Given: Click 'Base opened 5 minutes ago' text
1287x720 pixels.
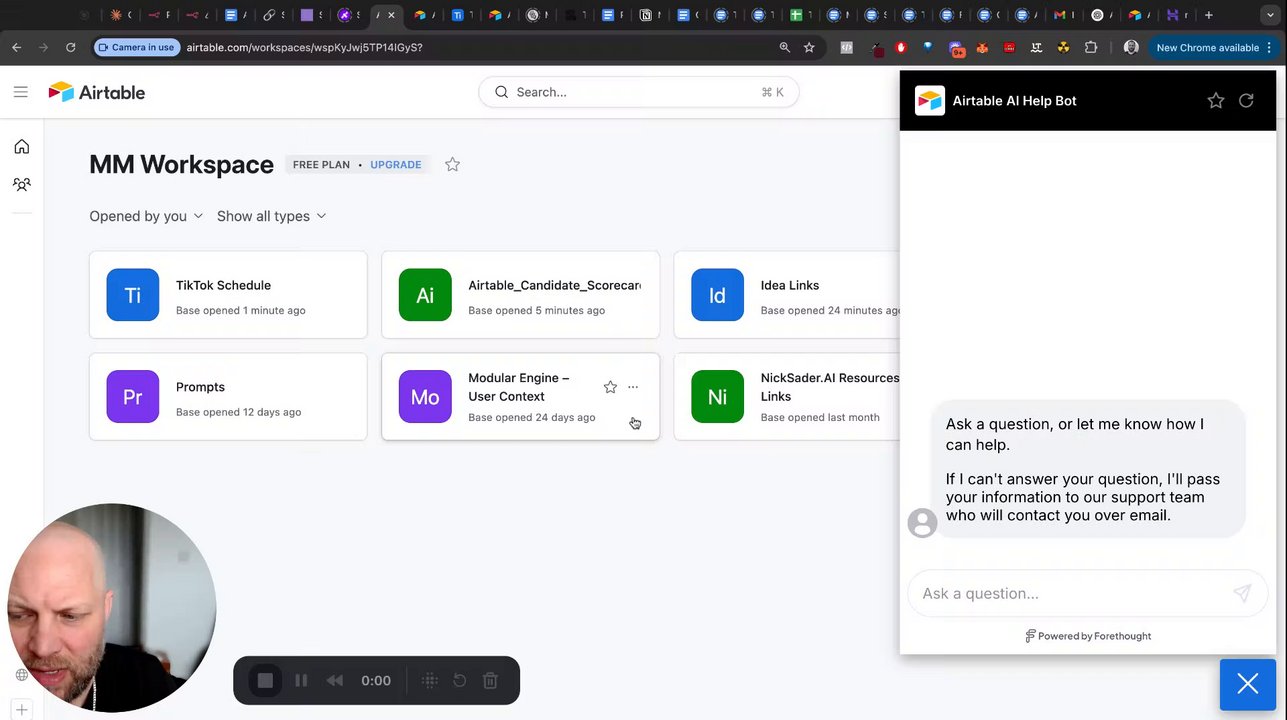Looking at the screenshot, I should [536, 310].
